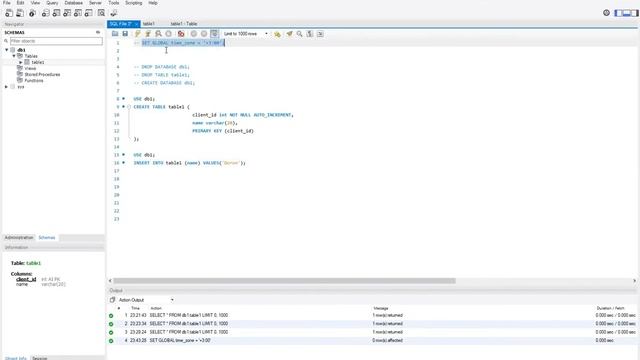Viewport: 640px width, 360px height.
Task: Switch to the table1 result tab
Action: pyautogui.click(x=149, y=24)
